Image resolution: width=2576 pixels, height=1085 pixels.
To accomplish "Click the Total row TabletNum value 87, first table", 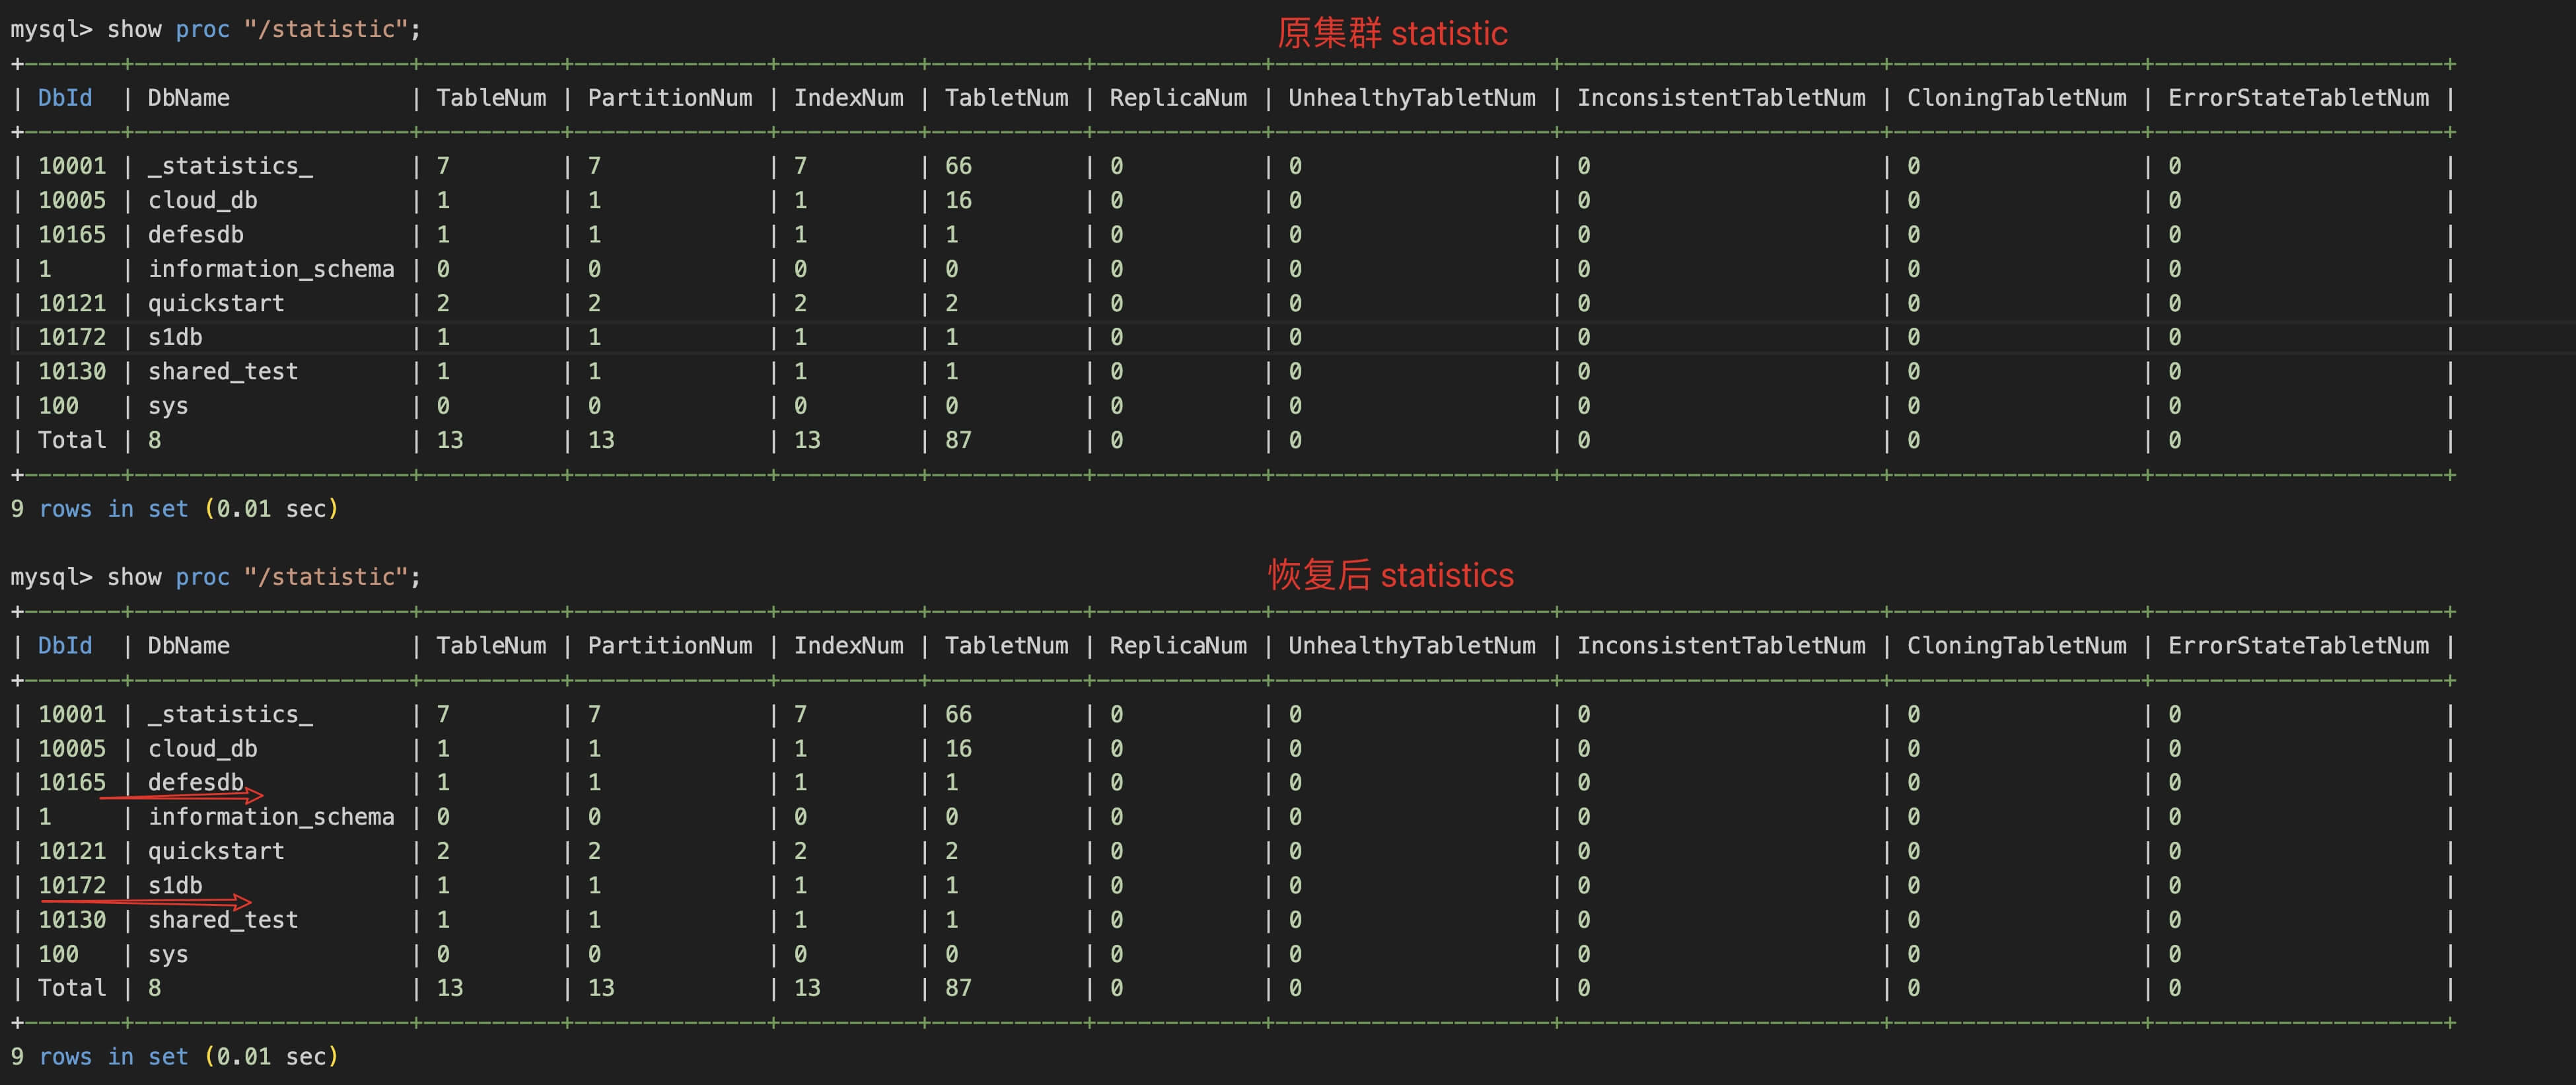I will [x=958, y=440].
